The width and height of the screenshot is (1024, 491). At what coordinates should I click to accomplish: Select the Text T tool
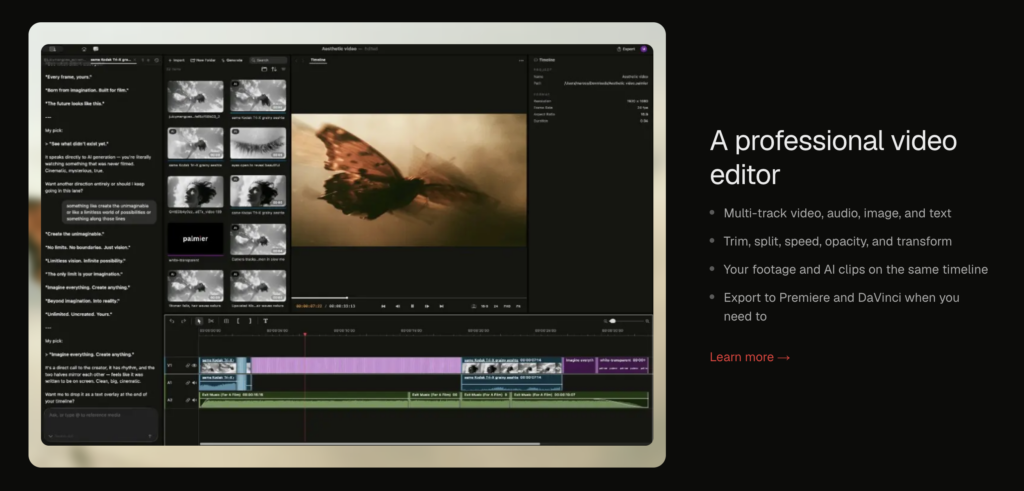(265, 321)
